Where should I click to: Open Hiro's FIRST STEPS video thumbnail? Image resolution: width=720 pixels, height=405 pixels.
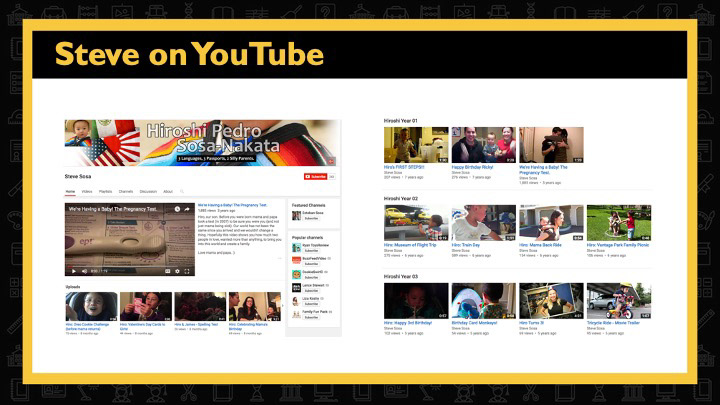pyautogui.click(x=416, y=145)
